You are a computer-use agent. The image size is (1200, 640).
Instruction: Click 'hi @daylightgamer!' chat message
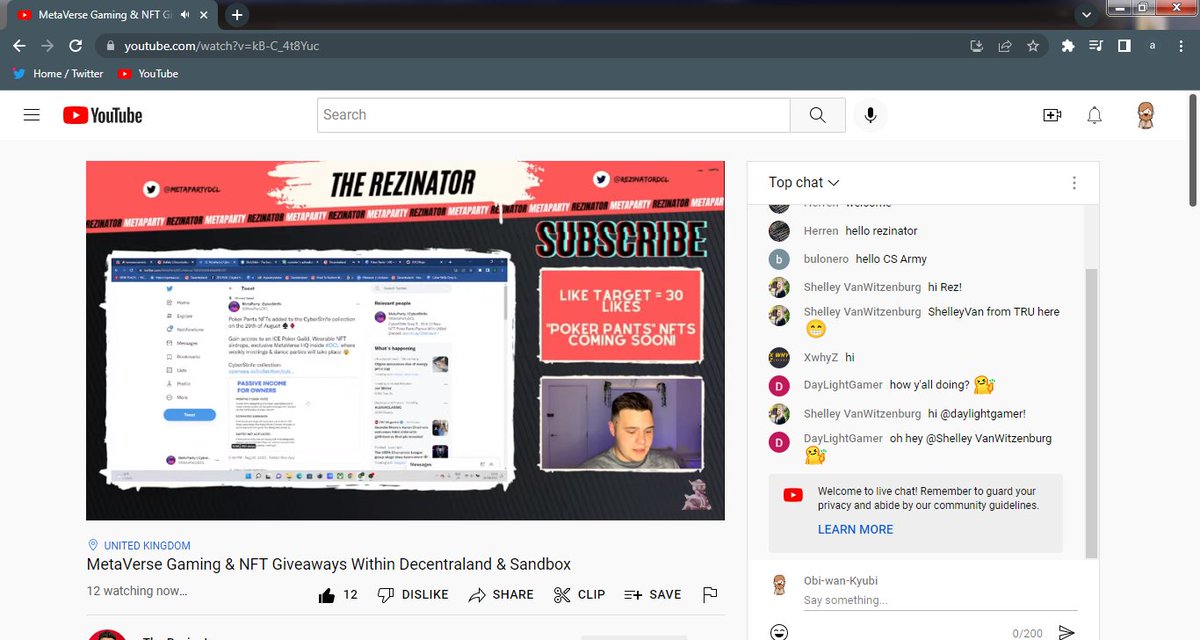[976, 413]
